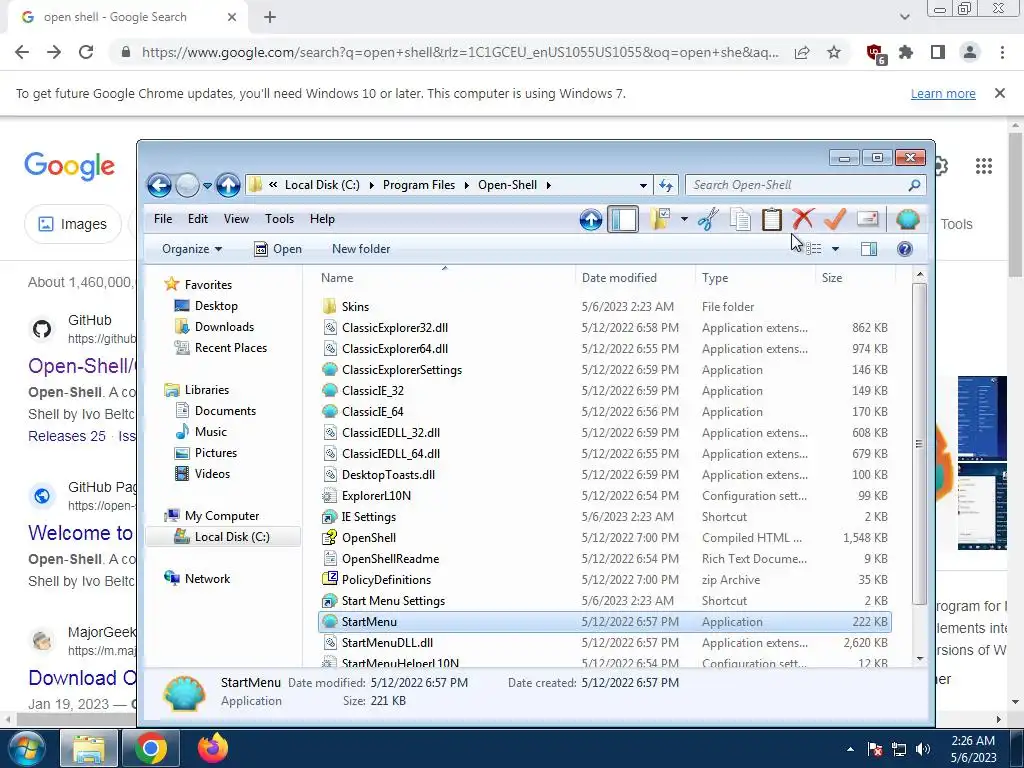1024x768 pixels.
Task: Select My Computer in navigation pane
Action: (x=221, y=516)
